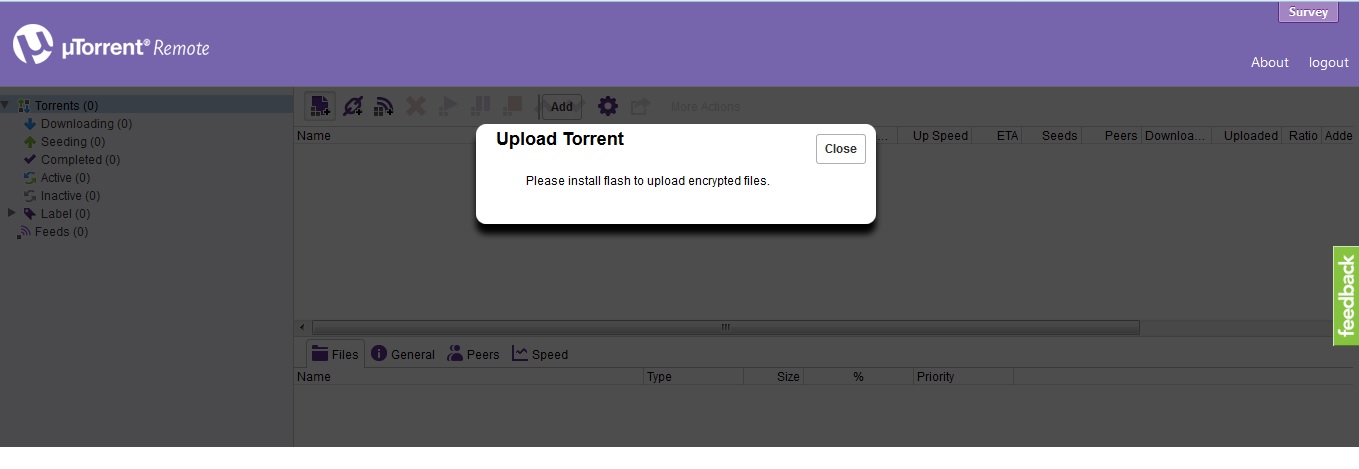Open the Speed tab
Screen dimensions: 1359x469
point(540,354)
